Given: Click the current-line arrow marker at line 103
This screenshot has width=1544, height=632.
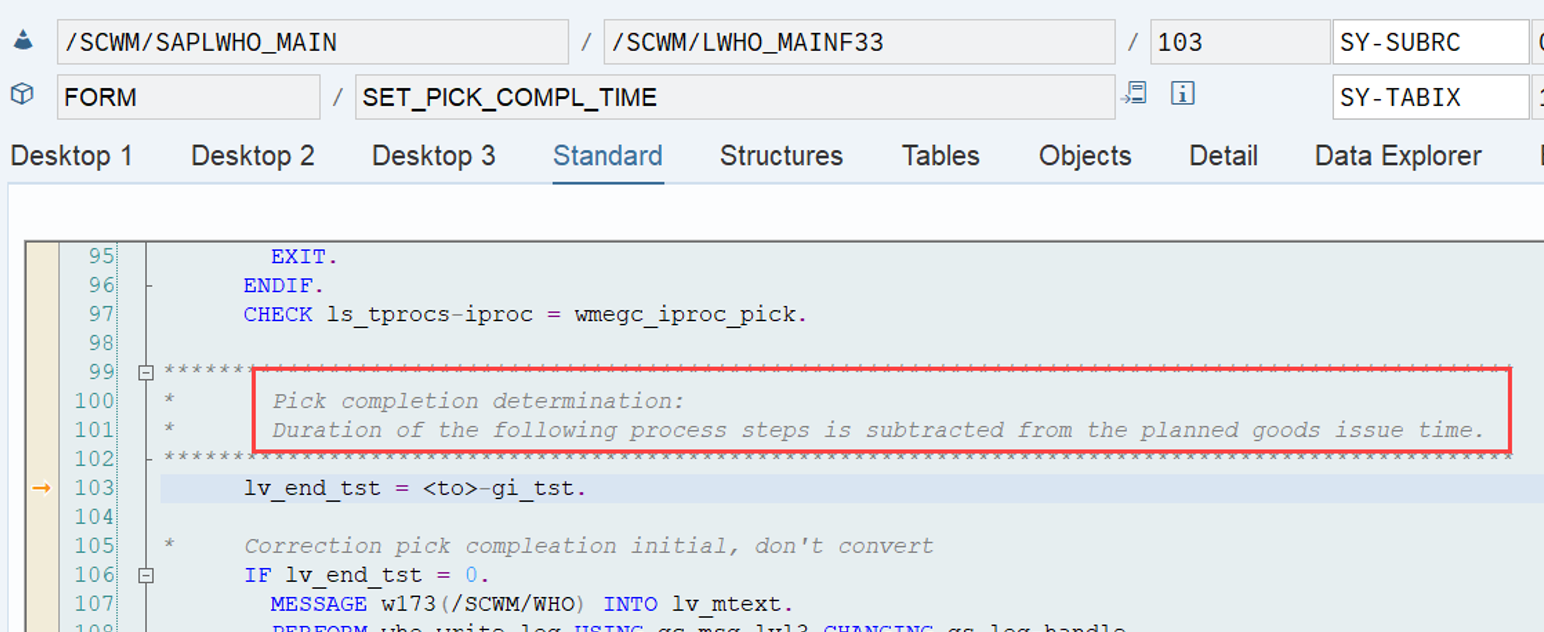Looking at the screenshot, I should click(41, 488).
